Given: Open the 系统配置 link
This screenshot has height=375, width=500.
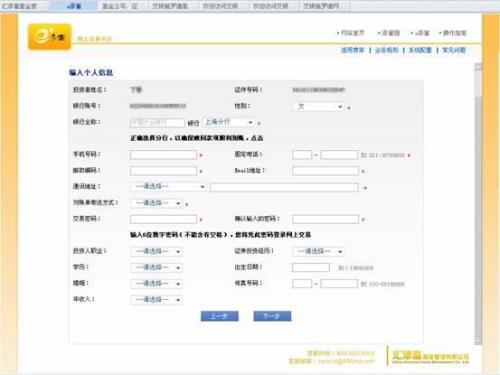Looking at the screenshot, I should point(420,50).
